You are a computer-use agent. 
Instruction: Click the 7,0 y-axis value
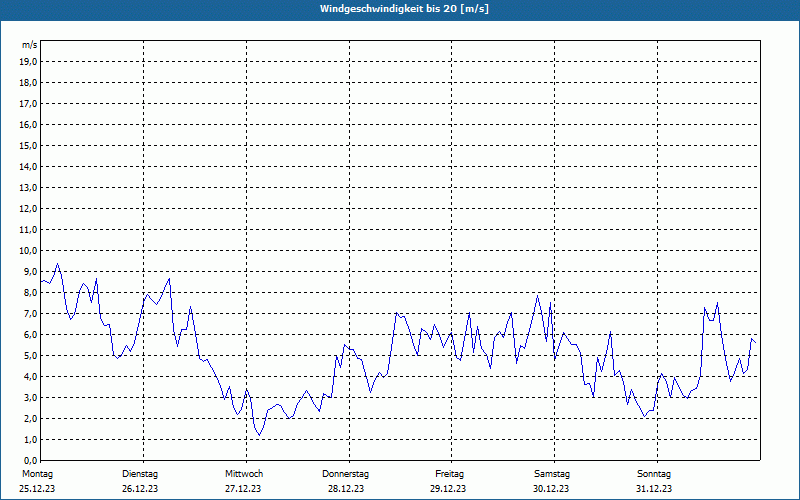tap(30, 313)
